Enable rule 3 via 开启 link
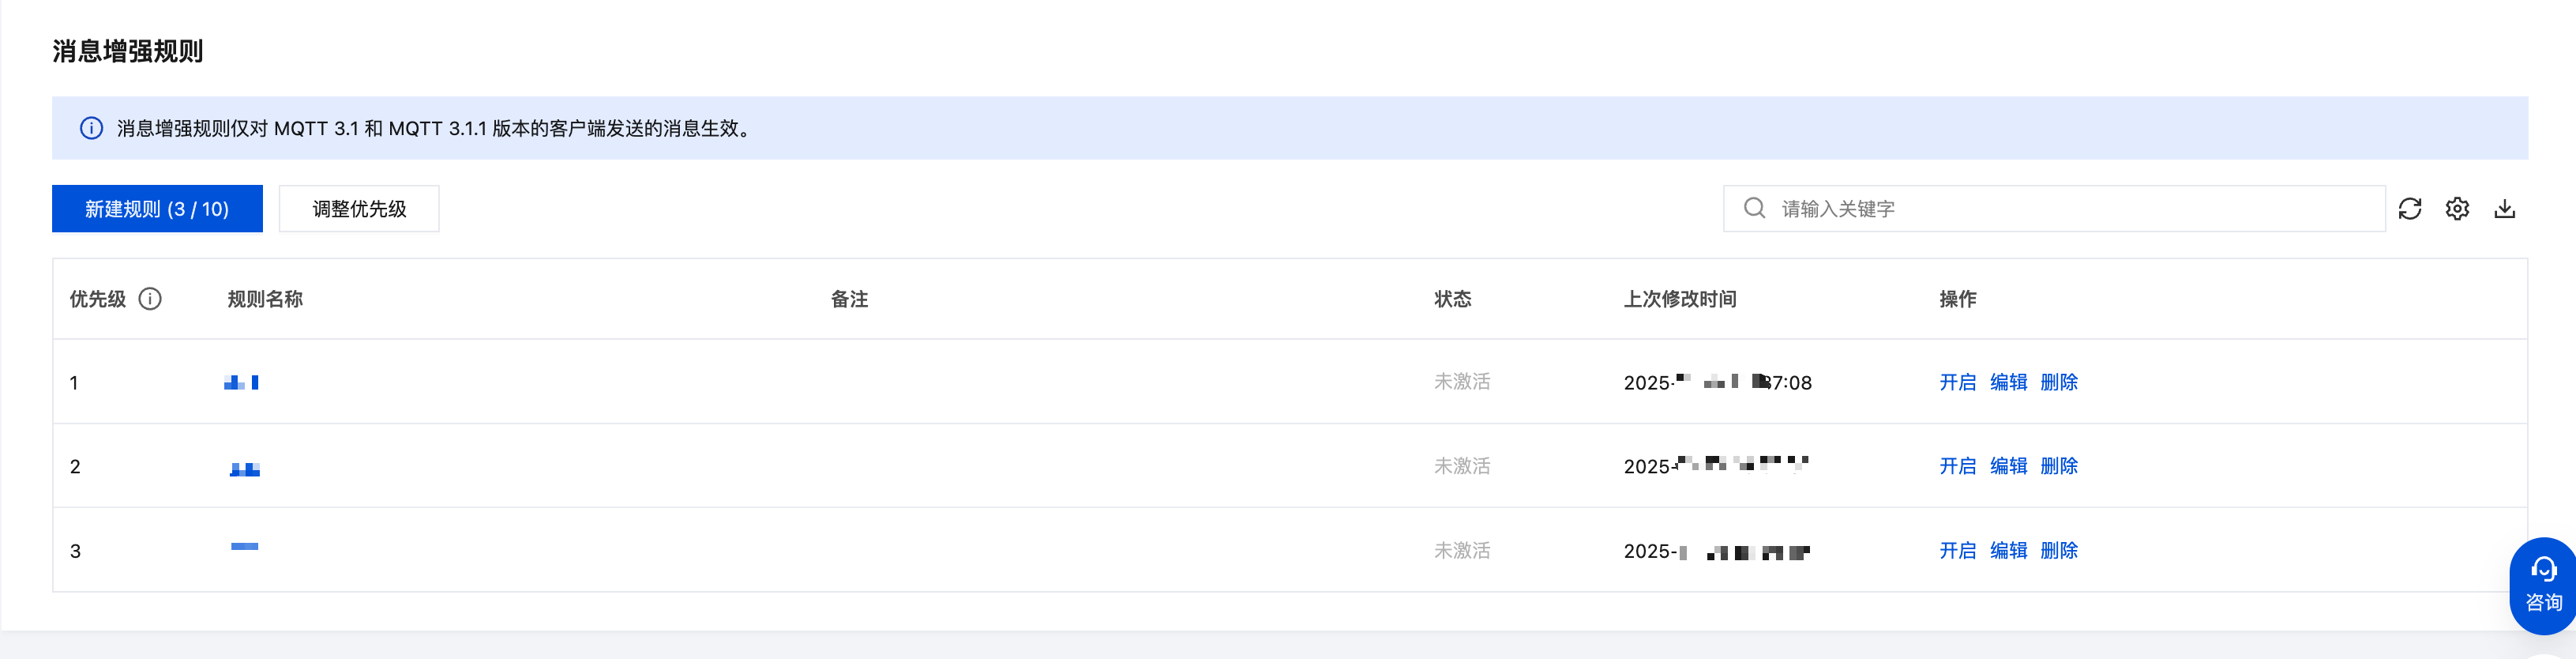This screenshot has height=659, width=2576. (x=1957, y=551)
